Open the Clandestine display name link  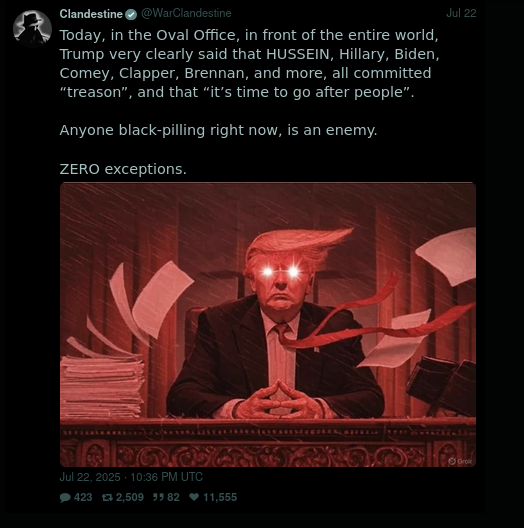click(x=91, y=14)
